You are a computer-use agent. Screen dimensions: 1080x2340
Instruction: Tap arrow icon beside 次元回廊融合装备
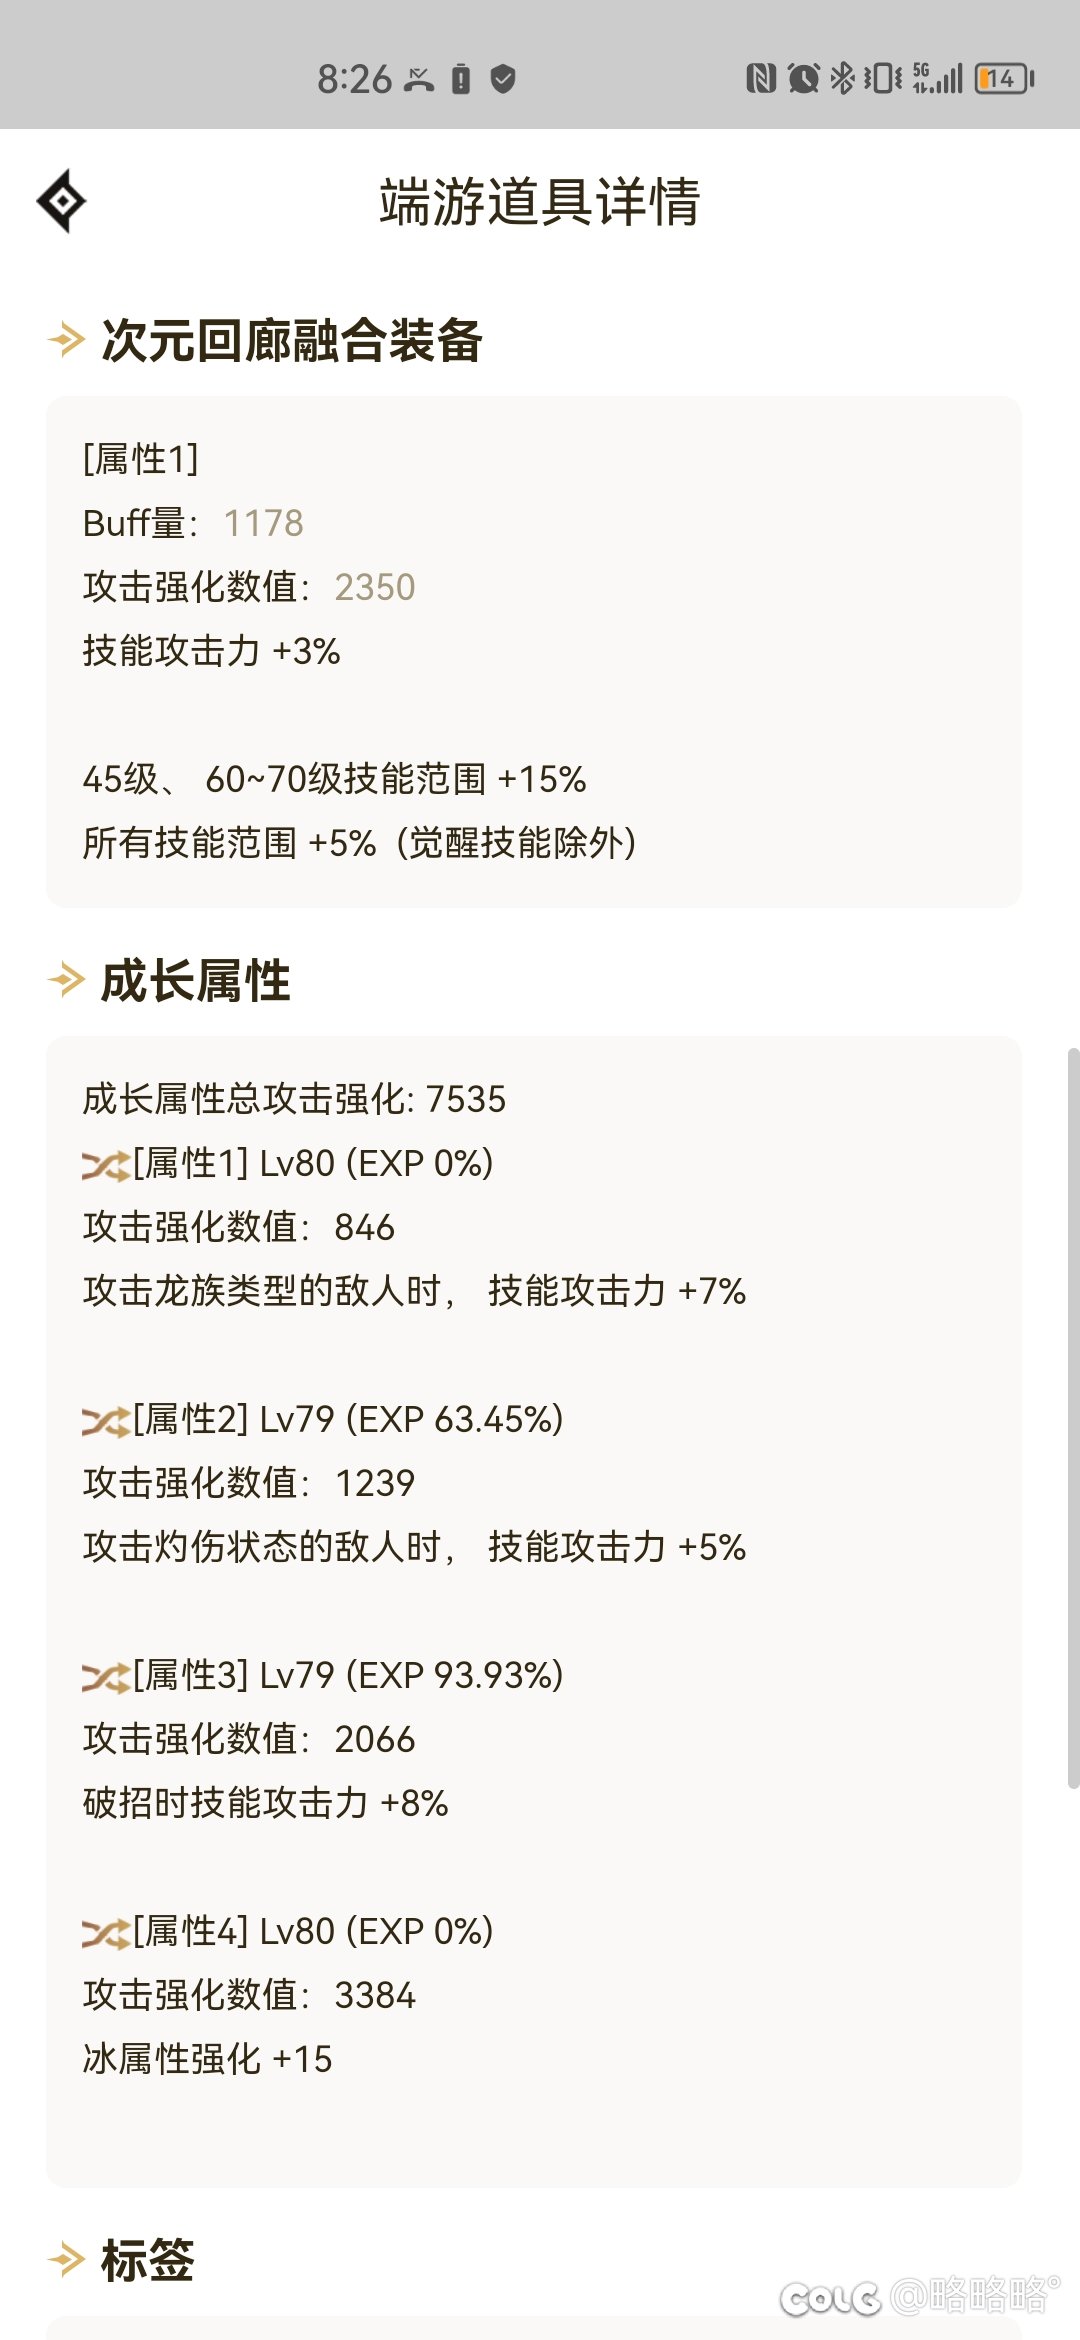tap(66, 340)
